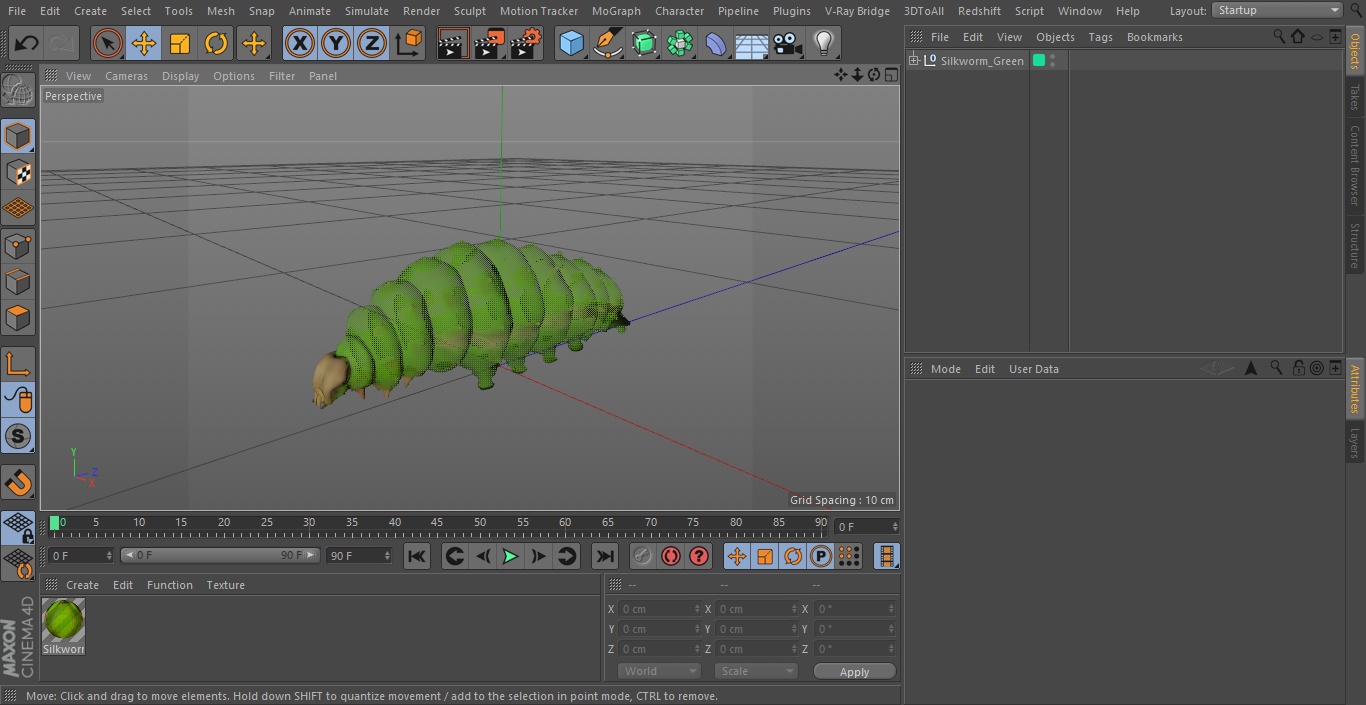Click the preview range slider bar
The width and height of the screenshot is (1366, 705).
point(220,555)
